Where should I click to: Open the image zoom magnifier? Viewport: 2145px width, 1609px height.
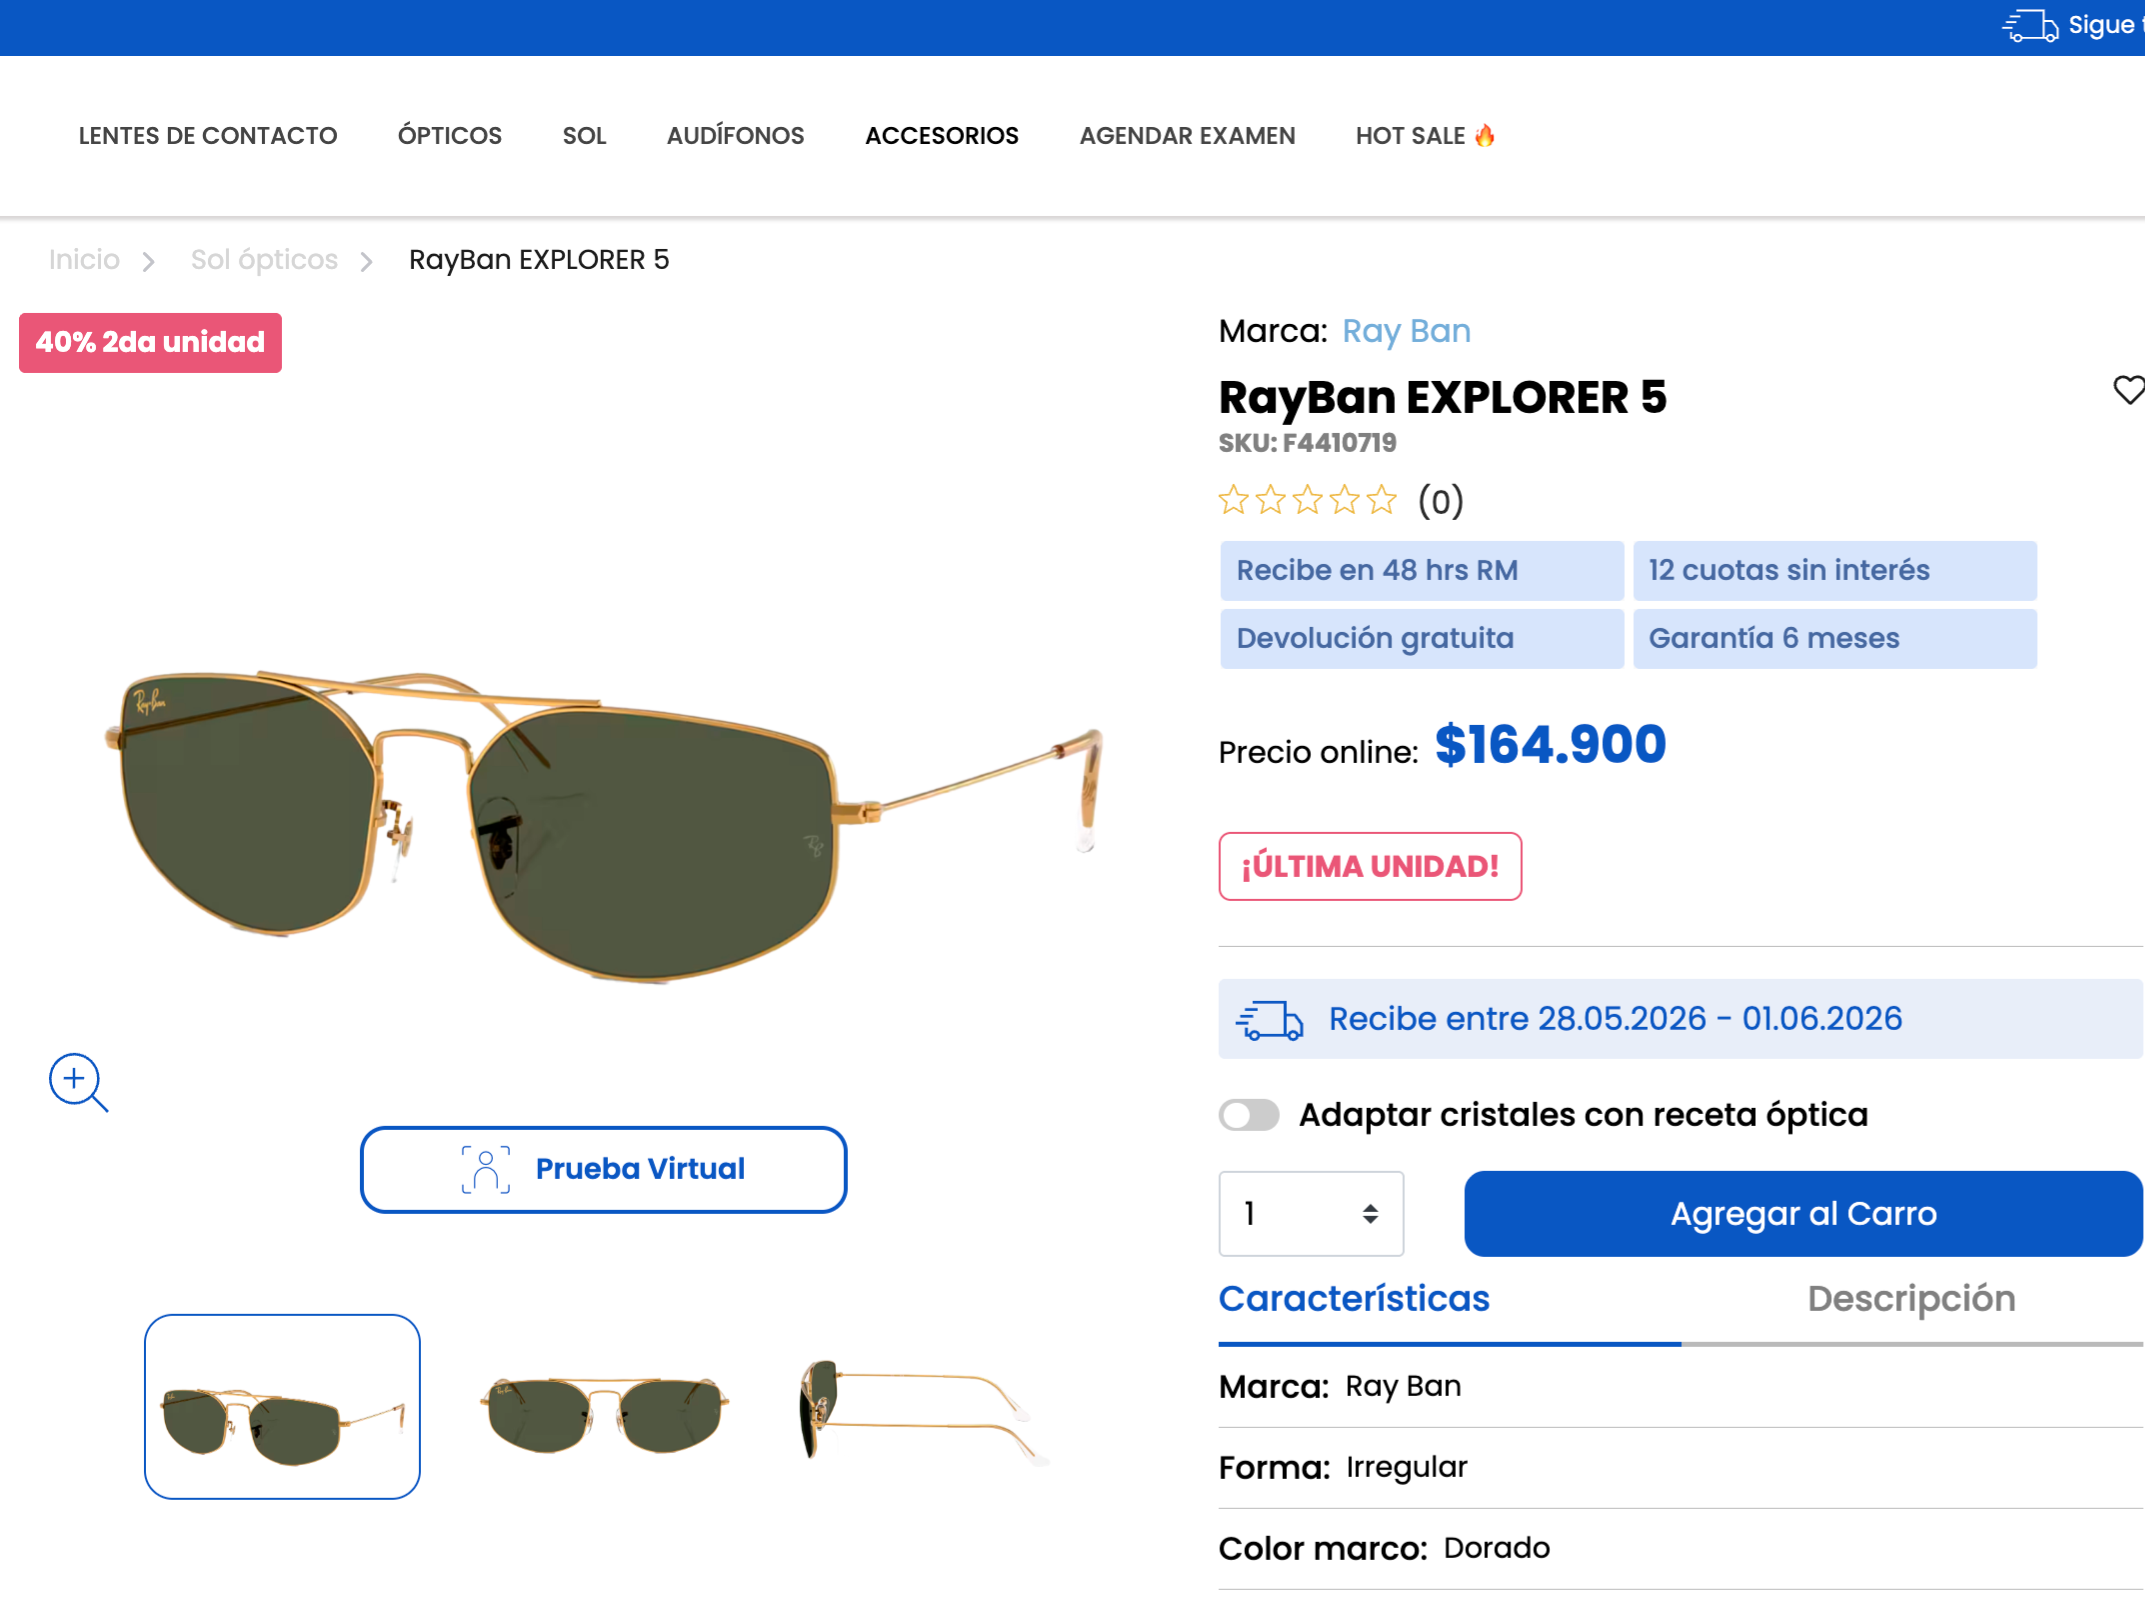click(78, 1082)
